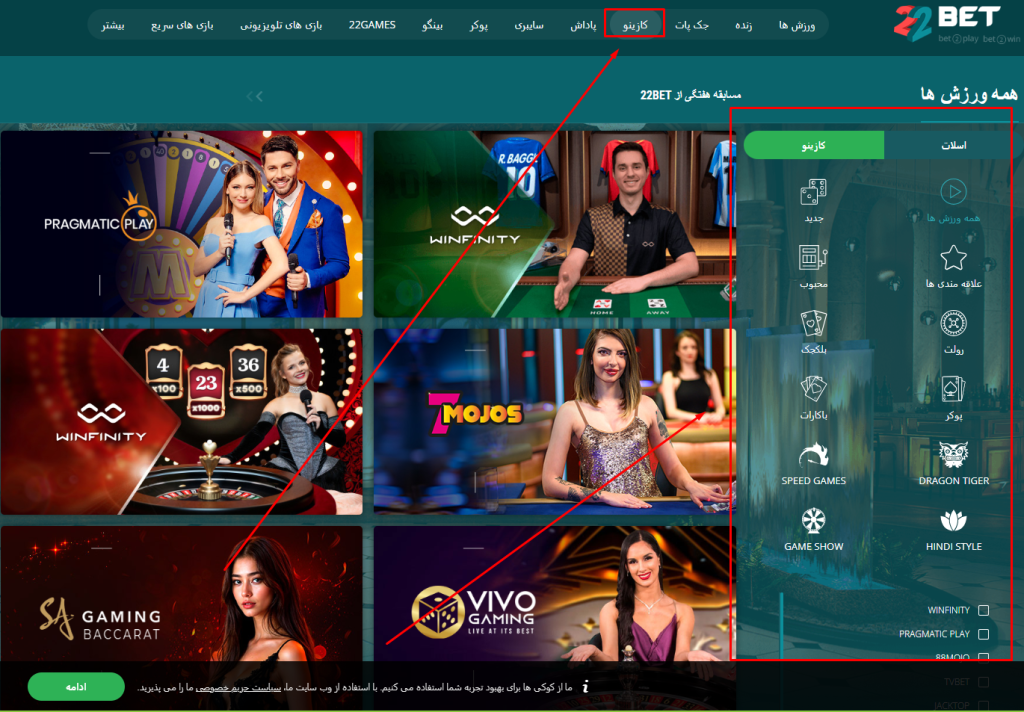Open the جک پات (Jackpot) nav item
1024x712 pixels.
(x=692, y=25)
